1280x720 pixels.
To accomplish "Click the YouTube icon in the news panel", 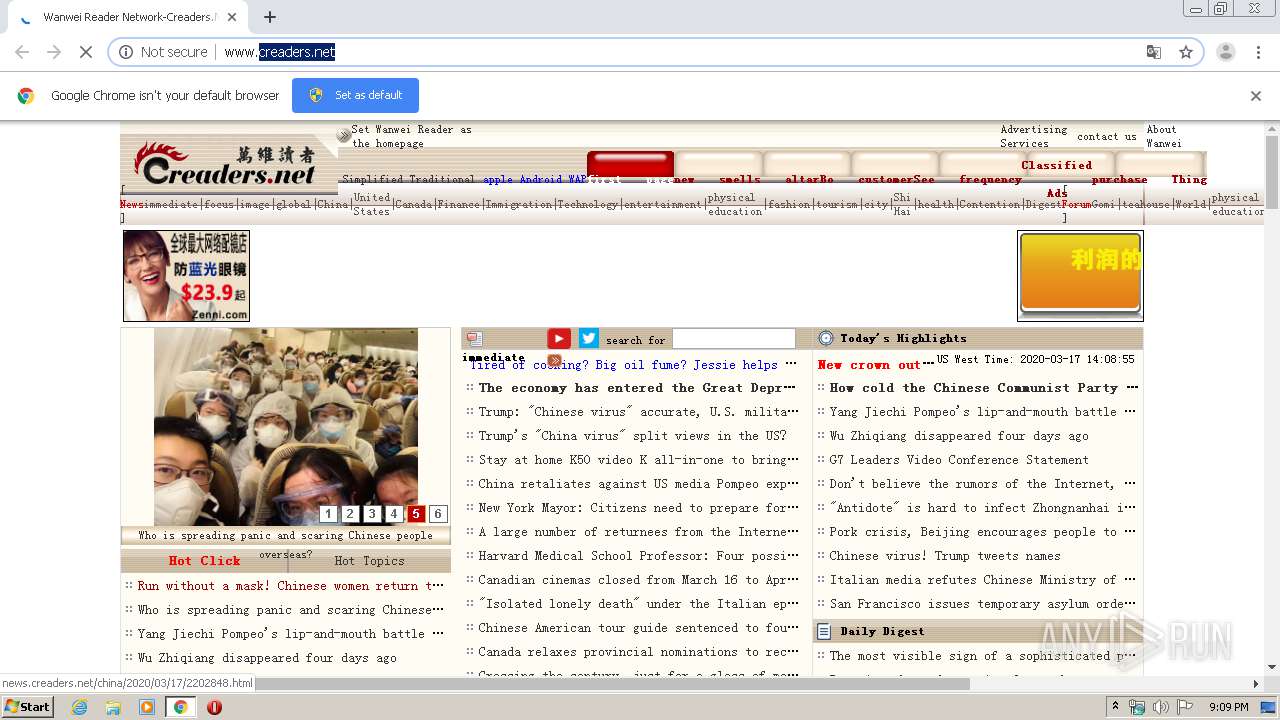I will pyautogui.click(x=559, y=339).
